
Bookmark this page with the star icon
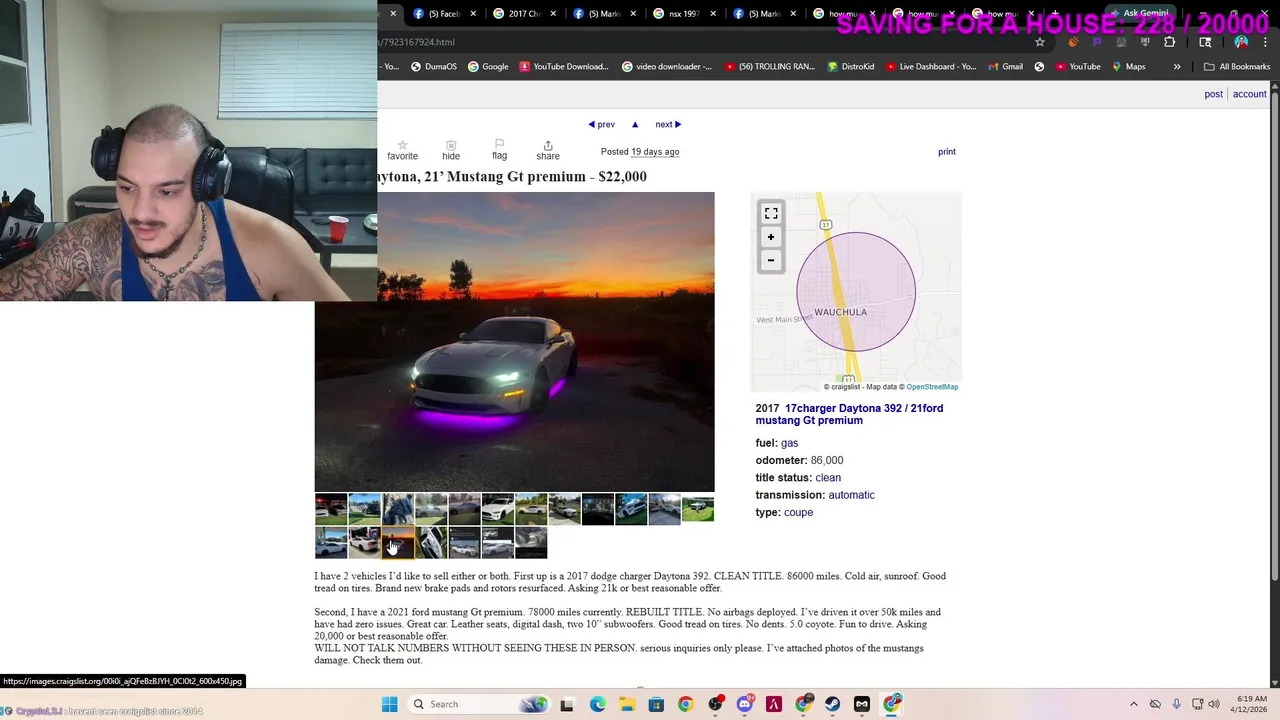tap(1040, 42)
